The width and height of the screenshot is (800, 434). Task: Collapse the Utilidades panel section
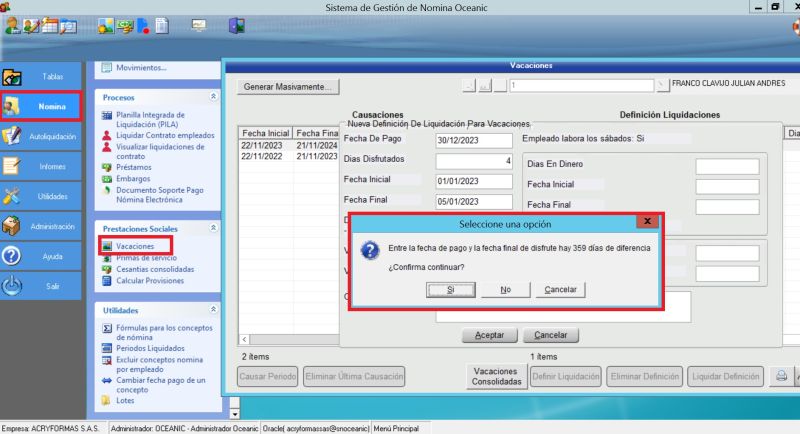(212, 310)
